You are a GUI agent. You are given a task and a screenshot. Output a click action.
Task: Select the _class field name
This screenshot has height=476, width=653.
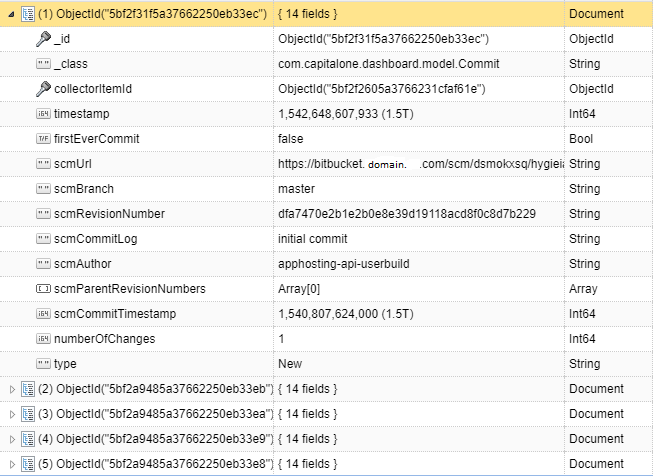(x=71, y=64)
